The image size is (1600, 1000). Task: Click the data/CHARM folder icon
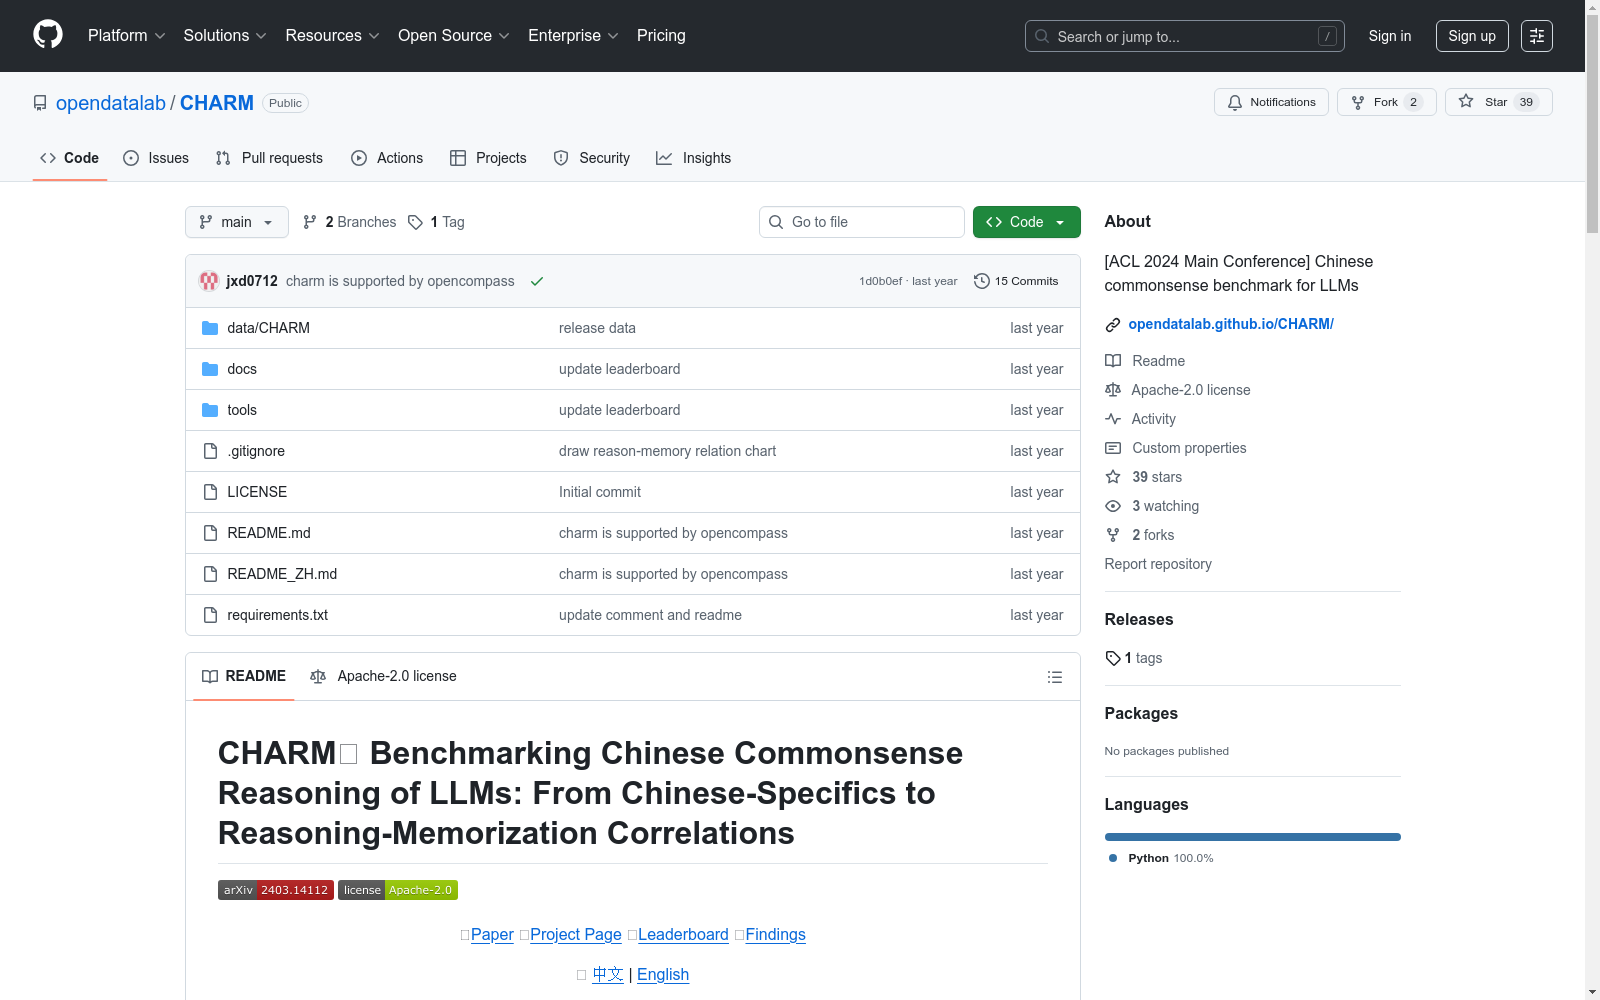[x=210, y=328]
